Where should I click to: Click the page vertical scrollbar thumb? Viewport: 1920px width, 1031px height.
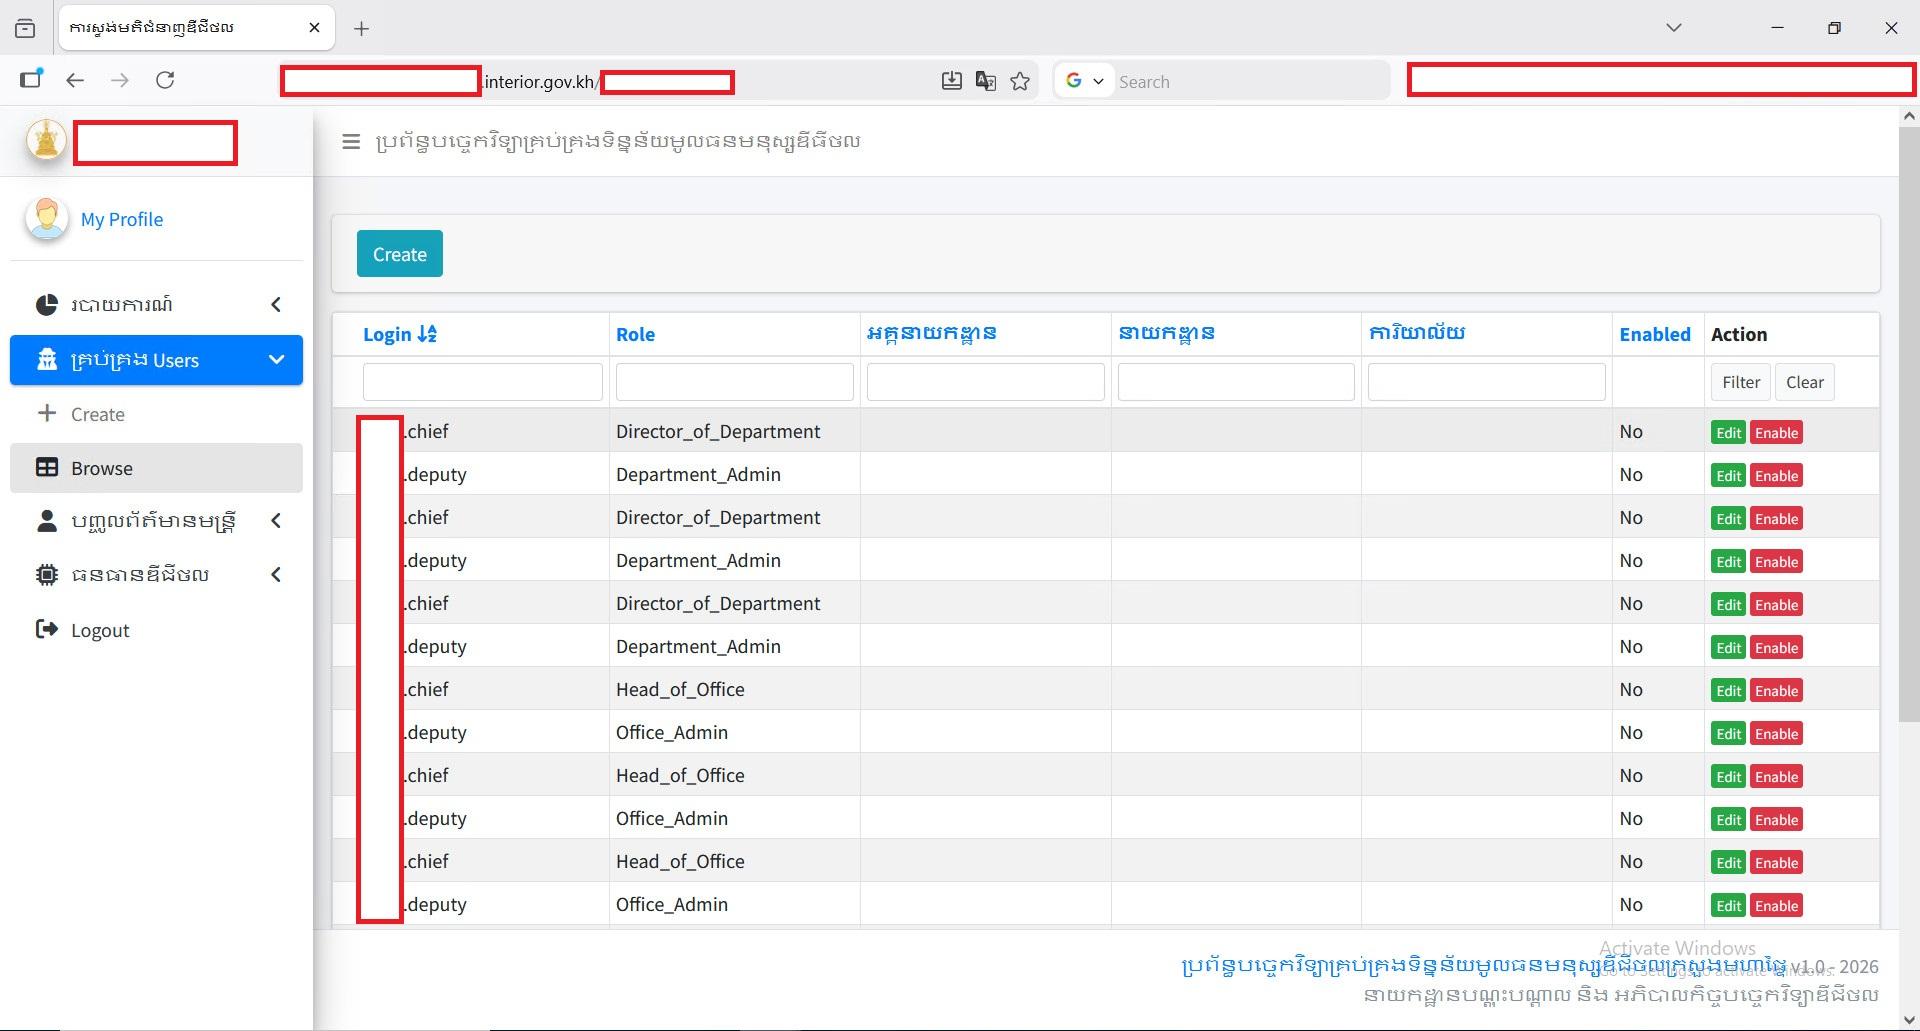pyautogui.click(x=1909, y=424)
